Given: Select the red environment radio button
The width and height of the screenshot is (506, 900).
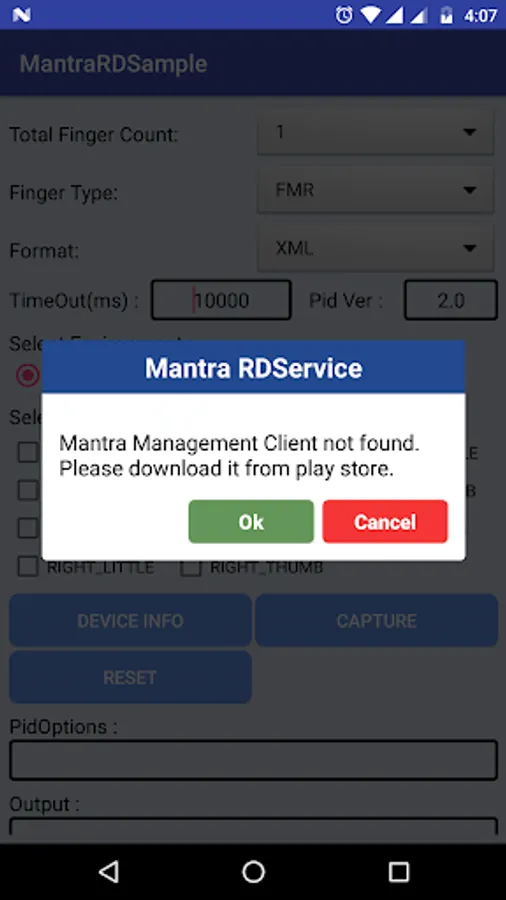Looking at the screenshot, I should 28,375.
